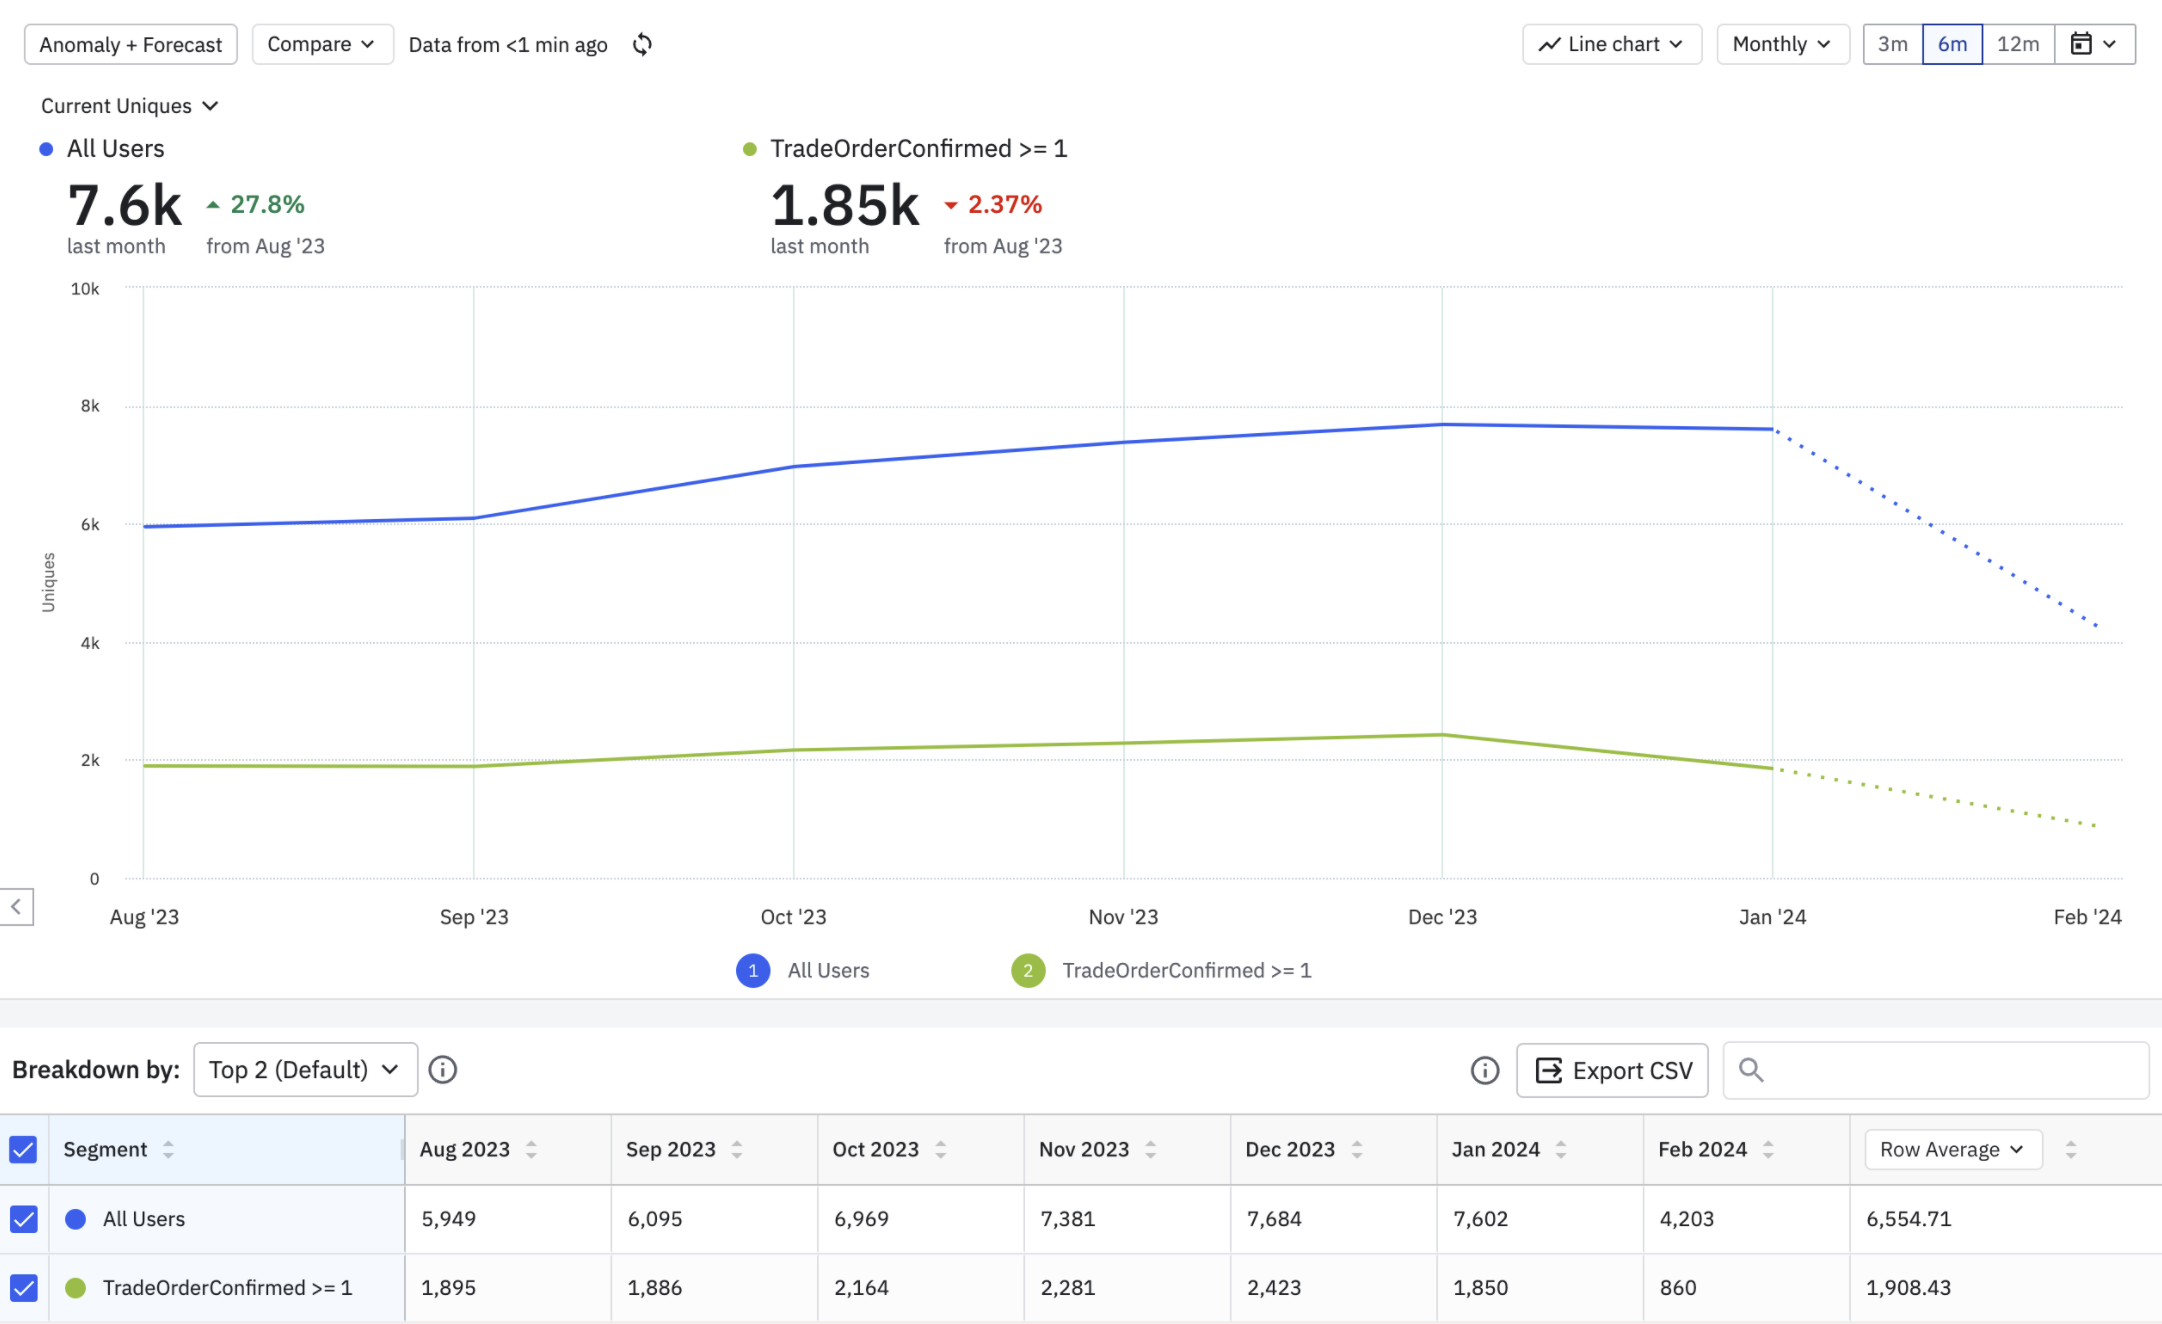Image resolution: width=2162 pixels, height=1324 pixels.
Task: Select the 12m time range
Action: coord(2018,44)
